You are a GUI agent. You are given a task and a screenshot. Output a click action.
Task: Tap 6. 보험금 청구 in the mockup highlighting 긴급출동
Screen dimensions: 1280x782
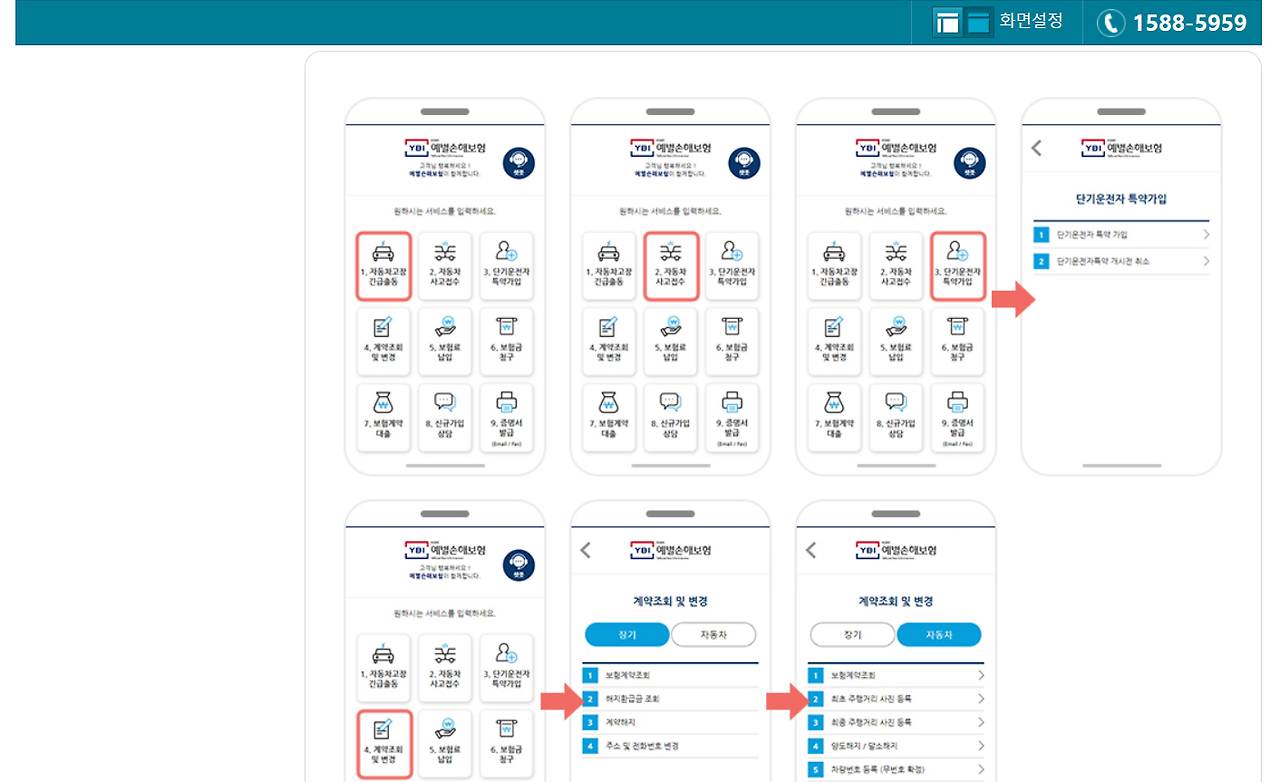click(506, 341)
